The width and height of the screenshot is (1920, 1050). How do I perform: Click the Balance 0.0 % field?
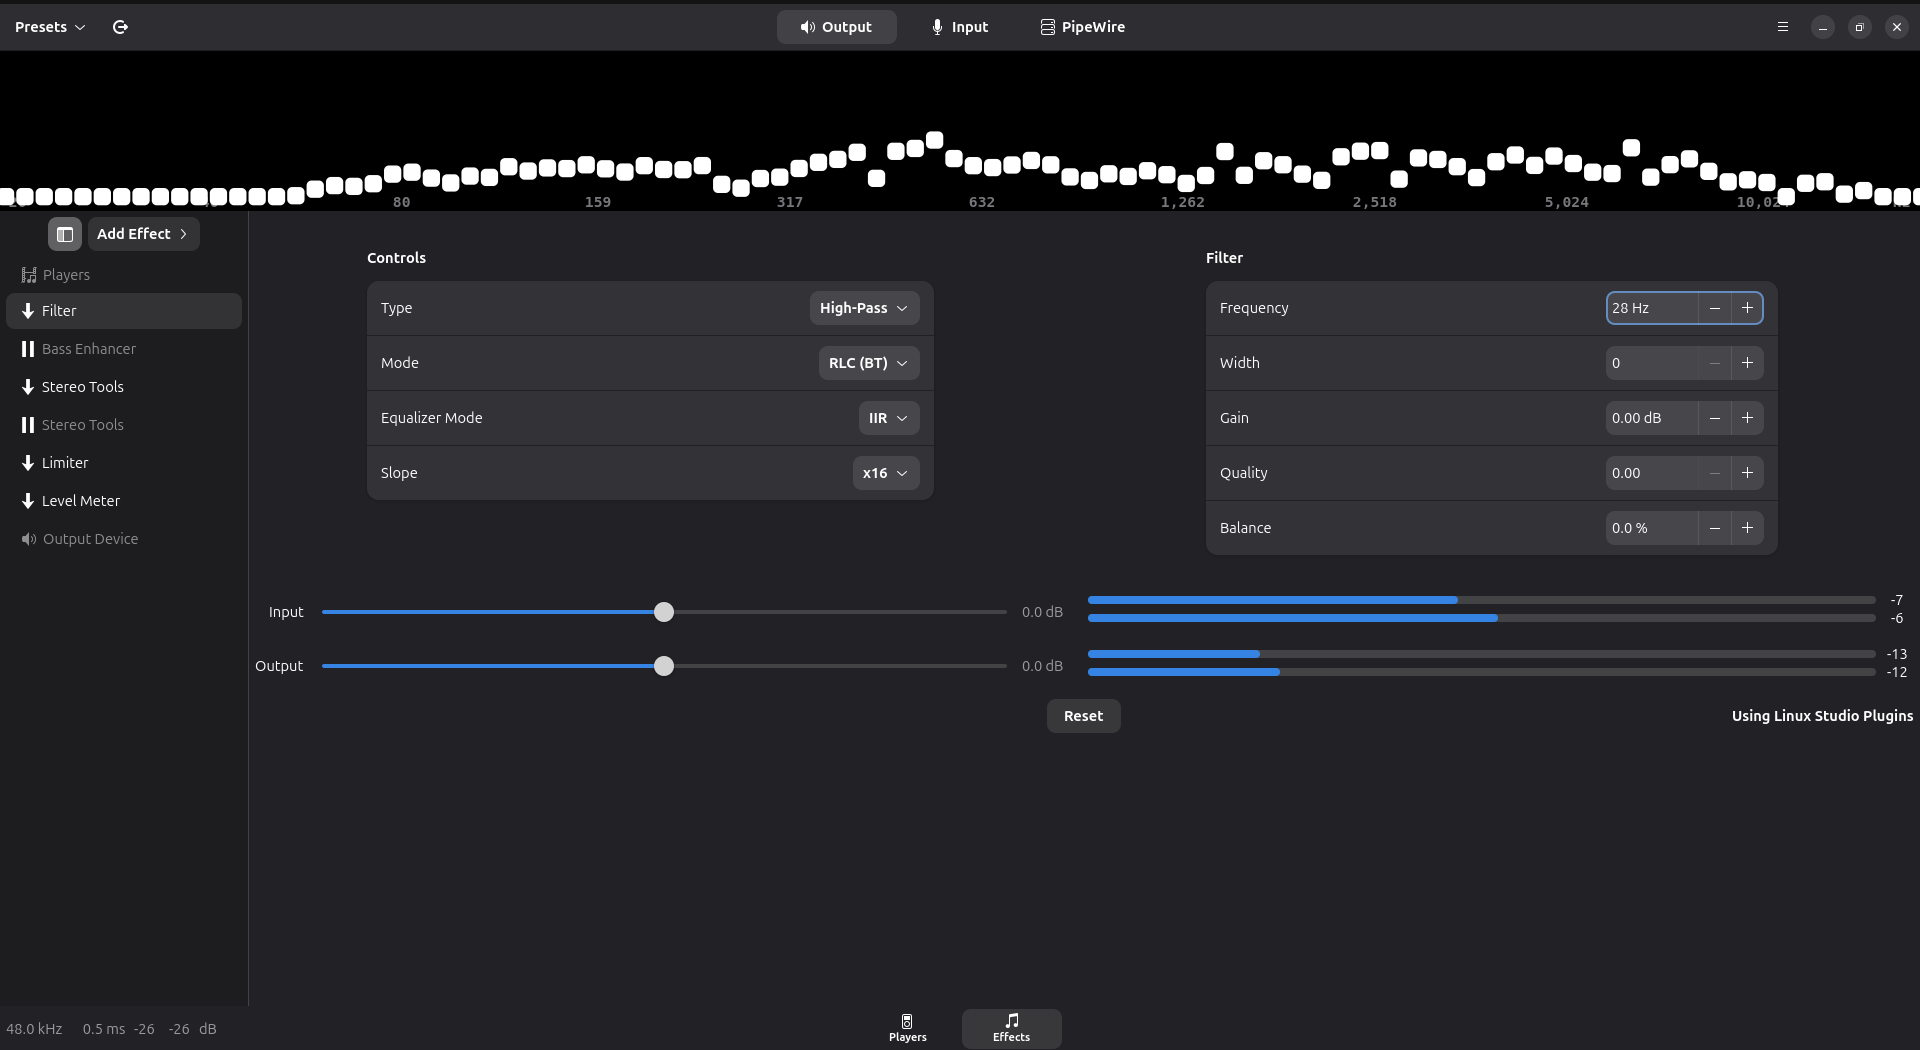1652,528
